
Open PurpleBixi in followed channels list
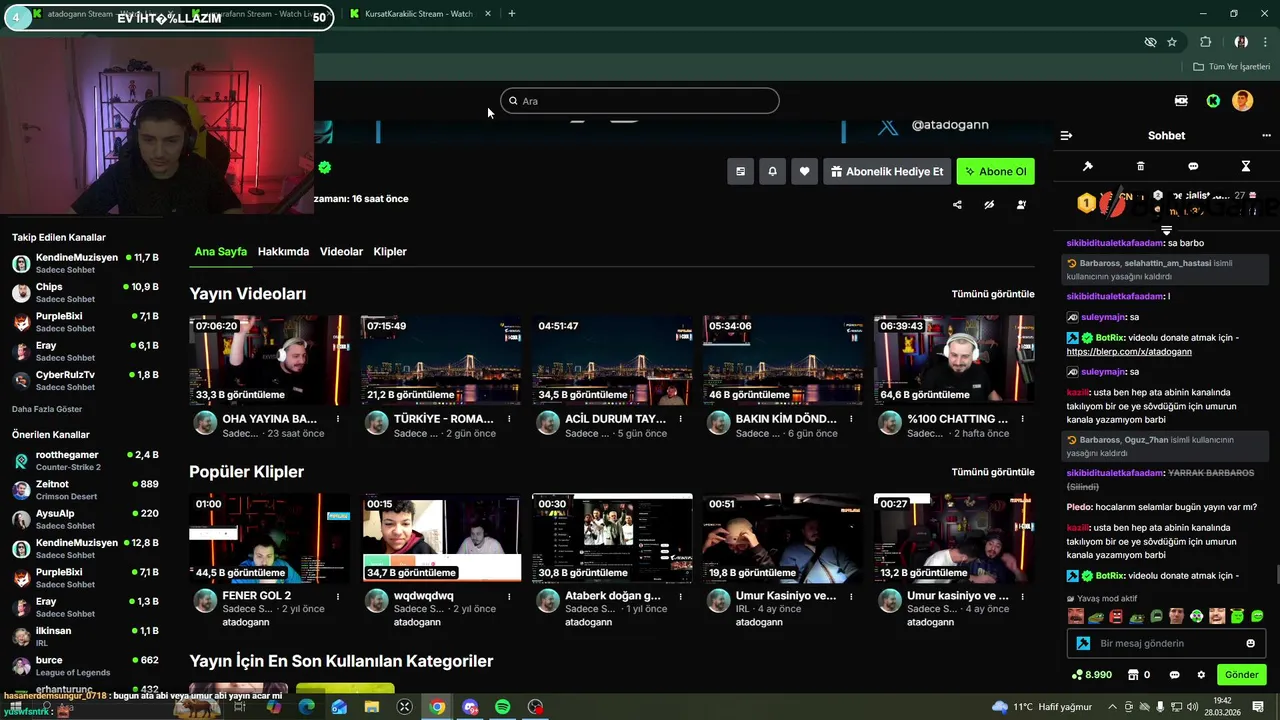pyautogui.click(x=85, y=322)
